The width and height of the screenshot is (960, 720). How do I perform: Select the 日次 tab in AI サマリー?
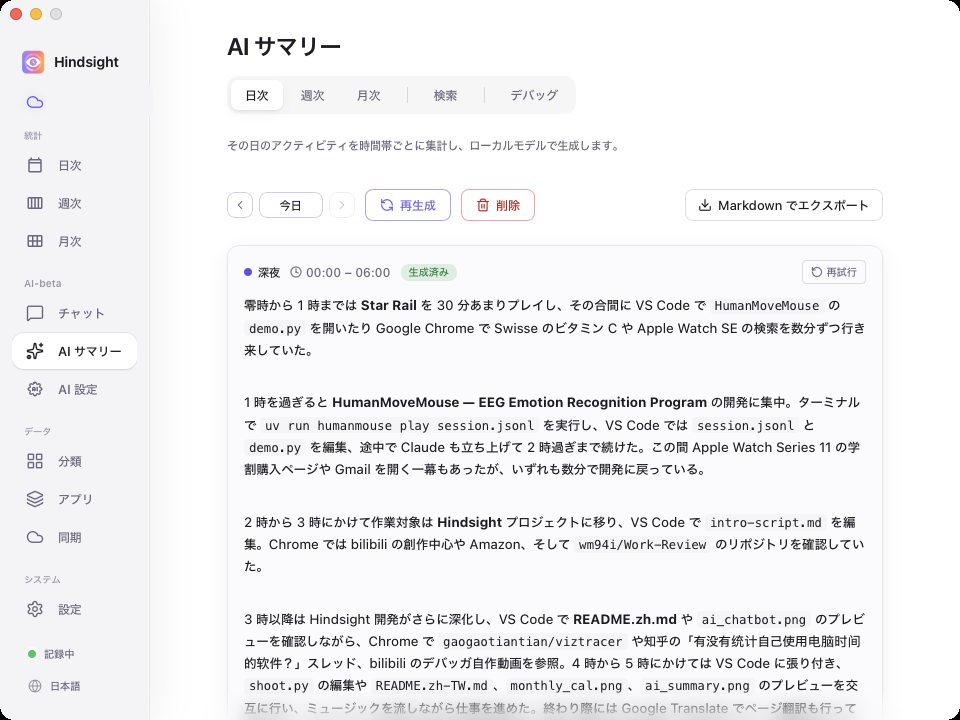point(257,95)
